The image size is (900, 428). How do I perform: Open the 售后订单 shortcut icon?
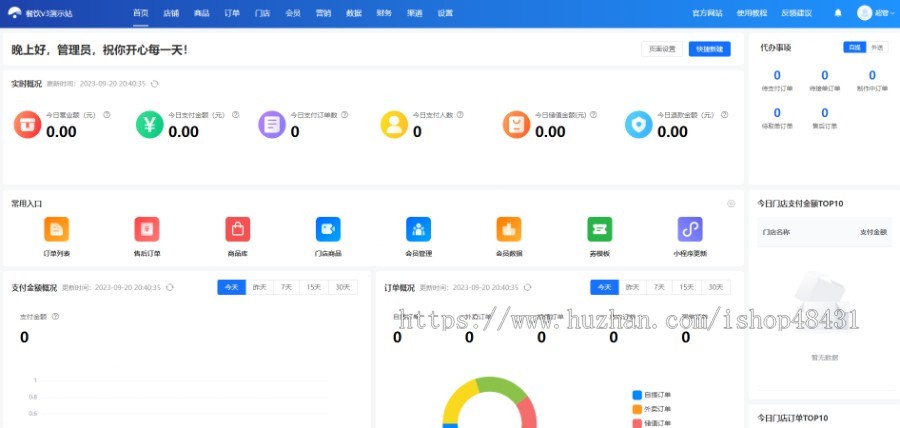click(147, 229)
